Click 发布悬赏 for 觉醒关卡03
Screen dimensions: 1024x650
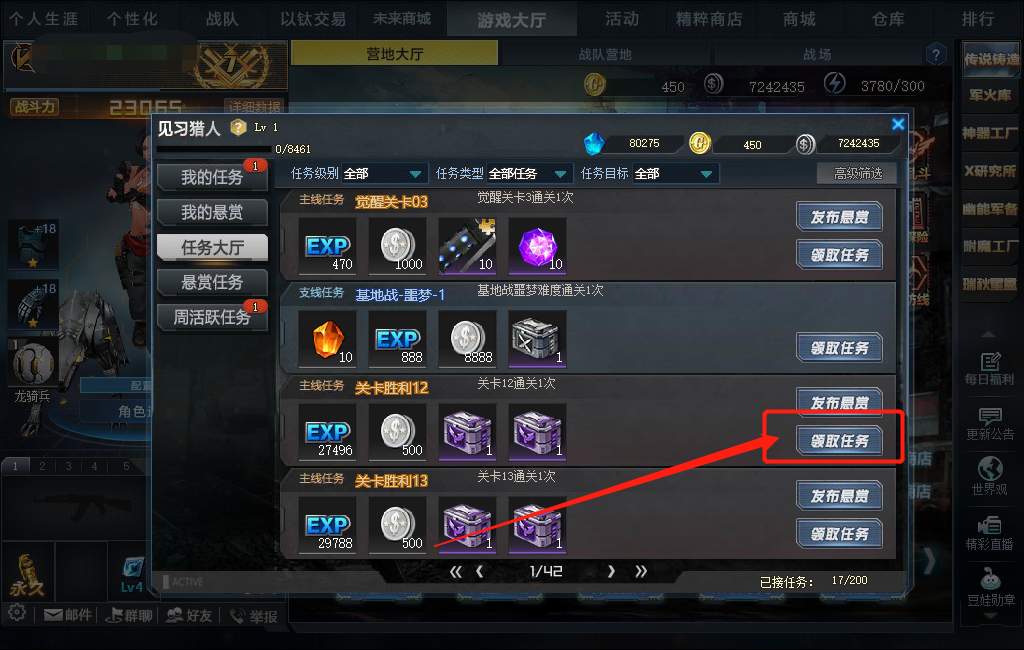839,217
